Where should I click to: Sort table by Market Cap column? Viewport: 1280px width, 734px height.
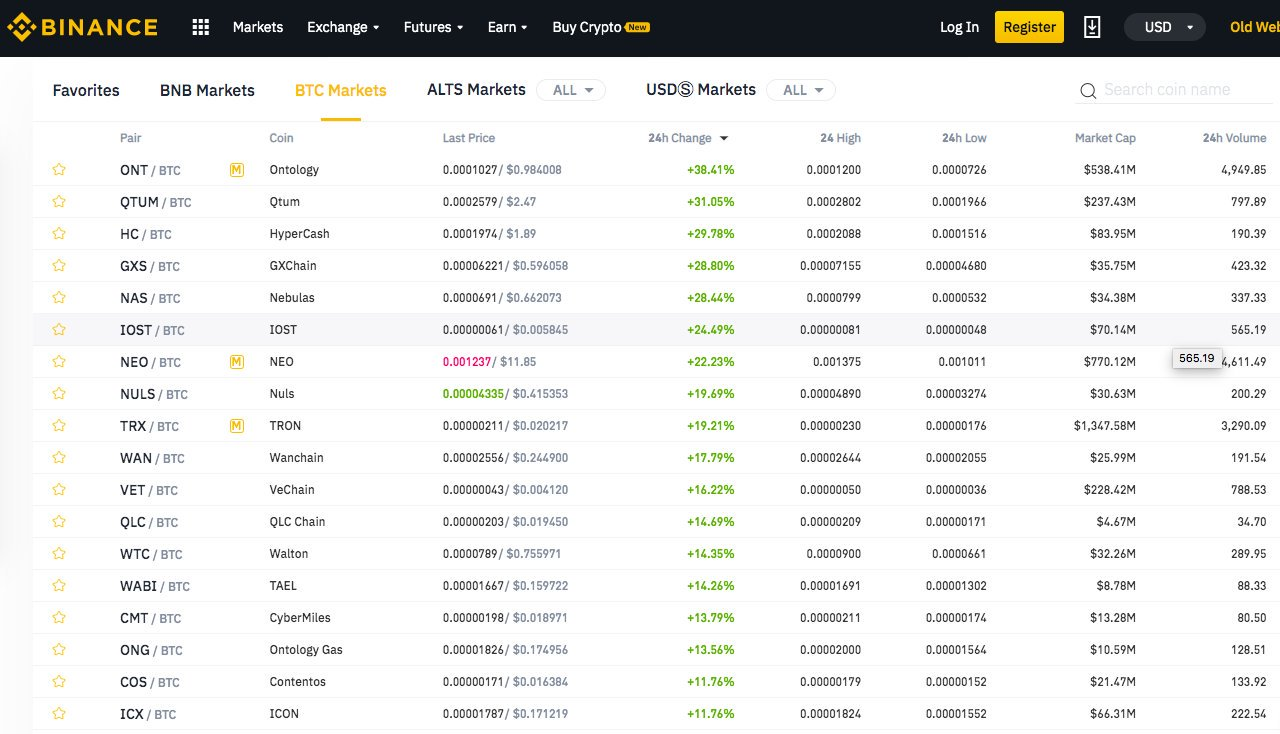tap(1105, 138)
